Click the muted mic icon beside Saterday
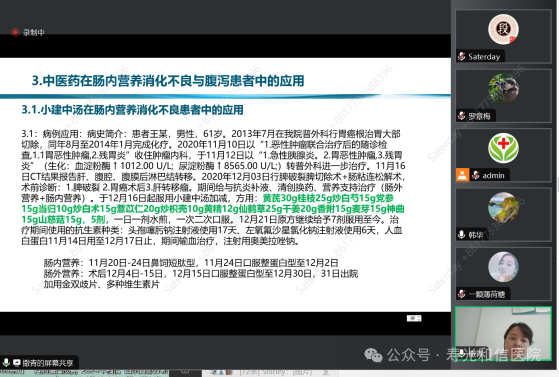The image size is (559, 377). coord(462,56)
